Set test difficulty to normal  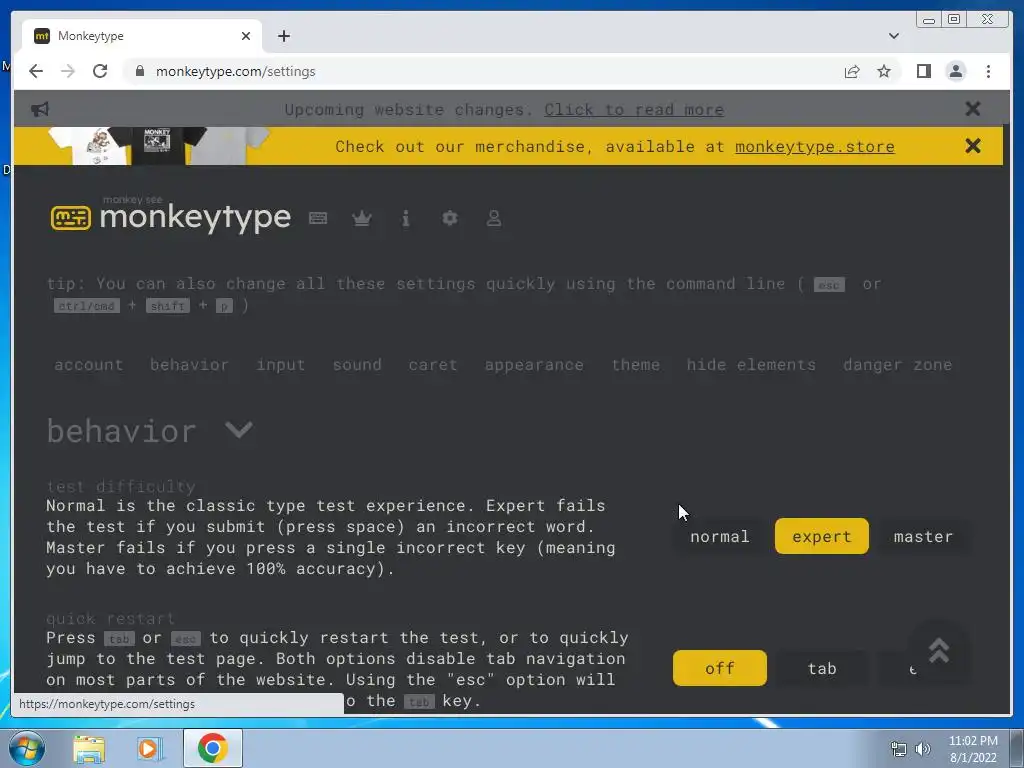tap(720, 536)
